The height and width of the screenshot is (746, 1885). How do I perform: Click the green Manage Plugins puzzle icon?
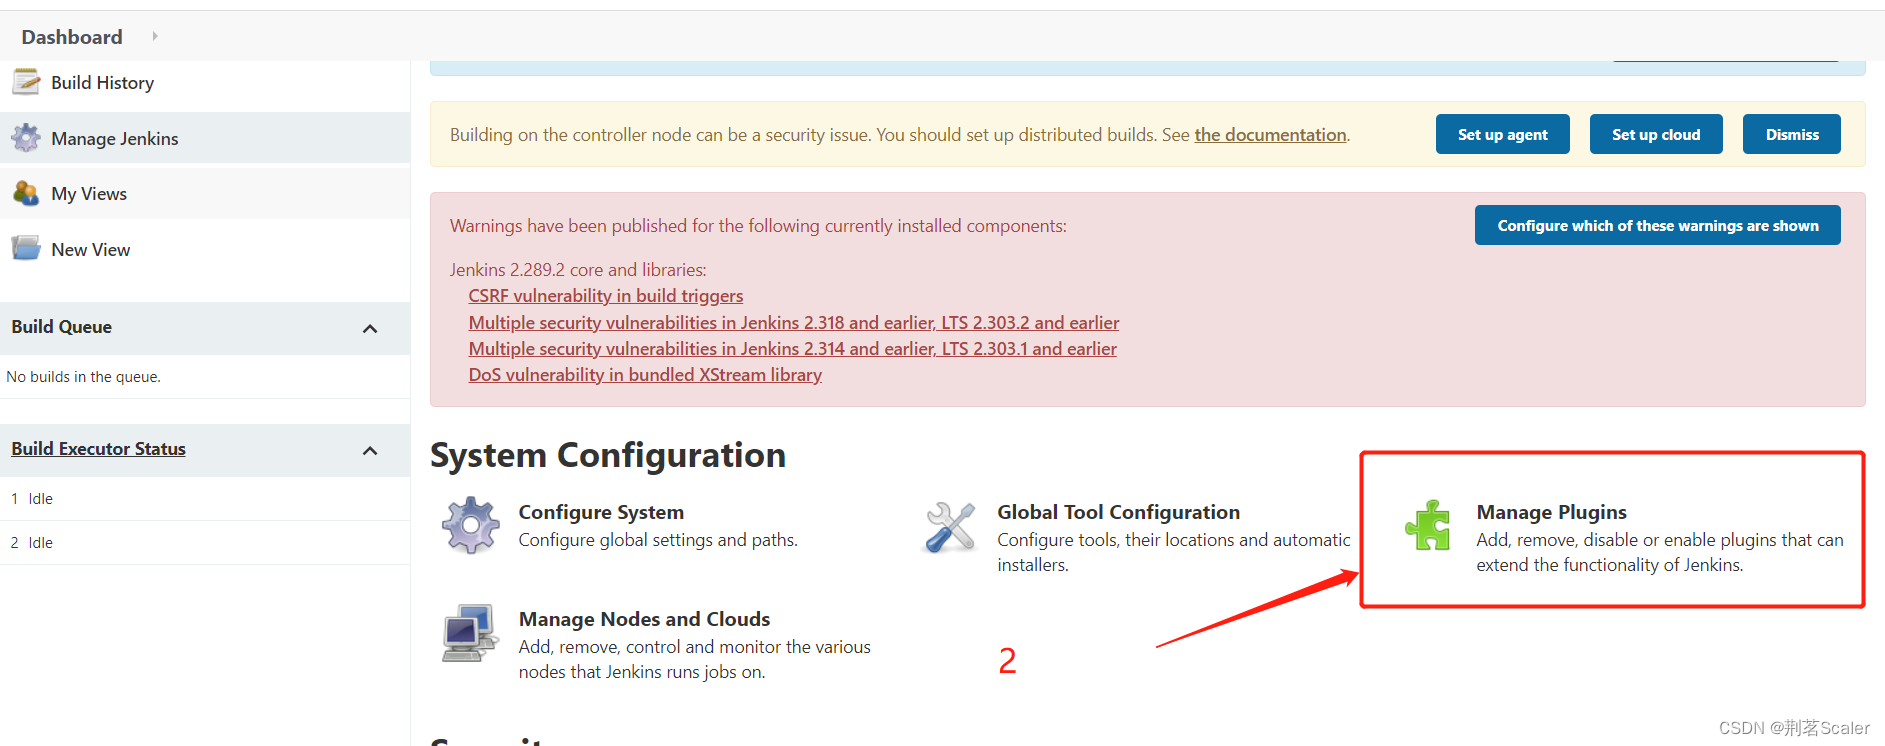pyautogui.click(x=1428, y=525)
